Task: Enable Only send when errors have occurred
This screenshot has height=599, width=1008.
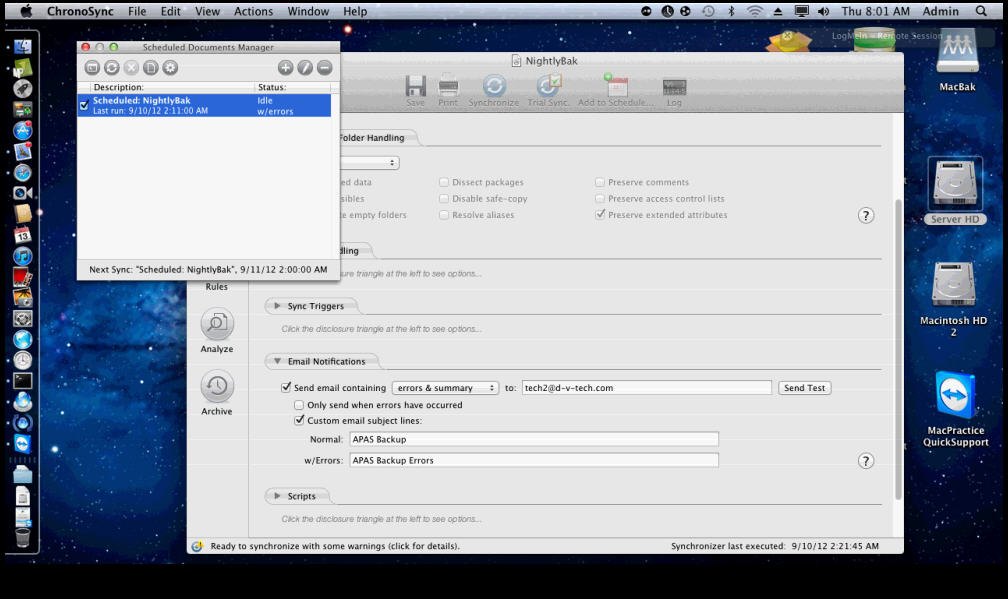Action: (299, 405)
